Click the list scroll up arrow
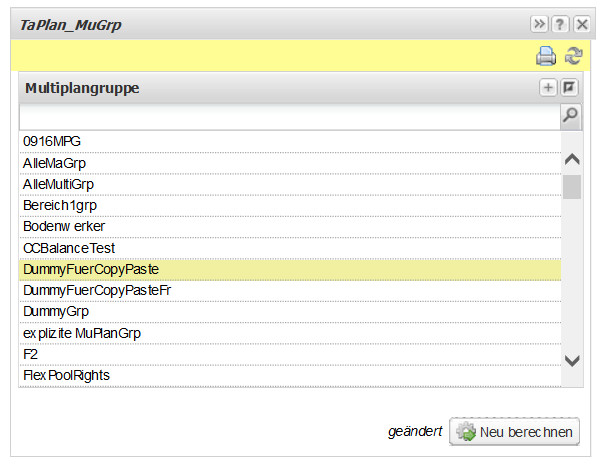The height and width of the screenshot is (466, 601). 572,159
